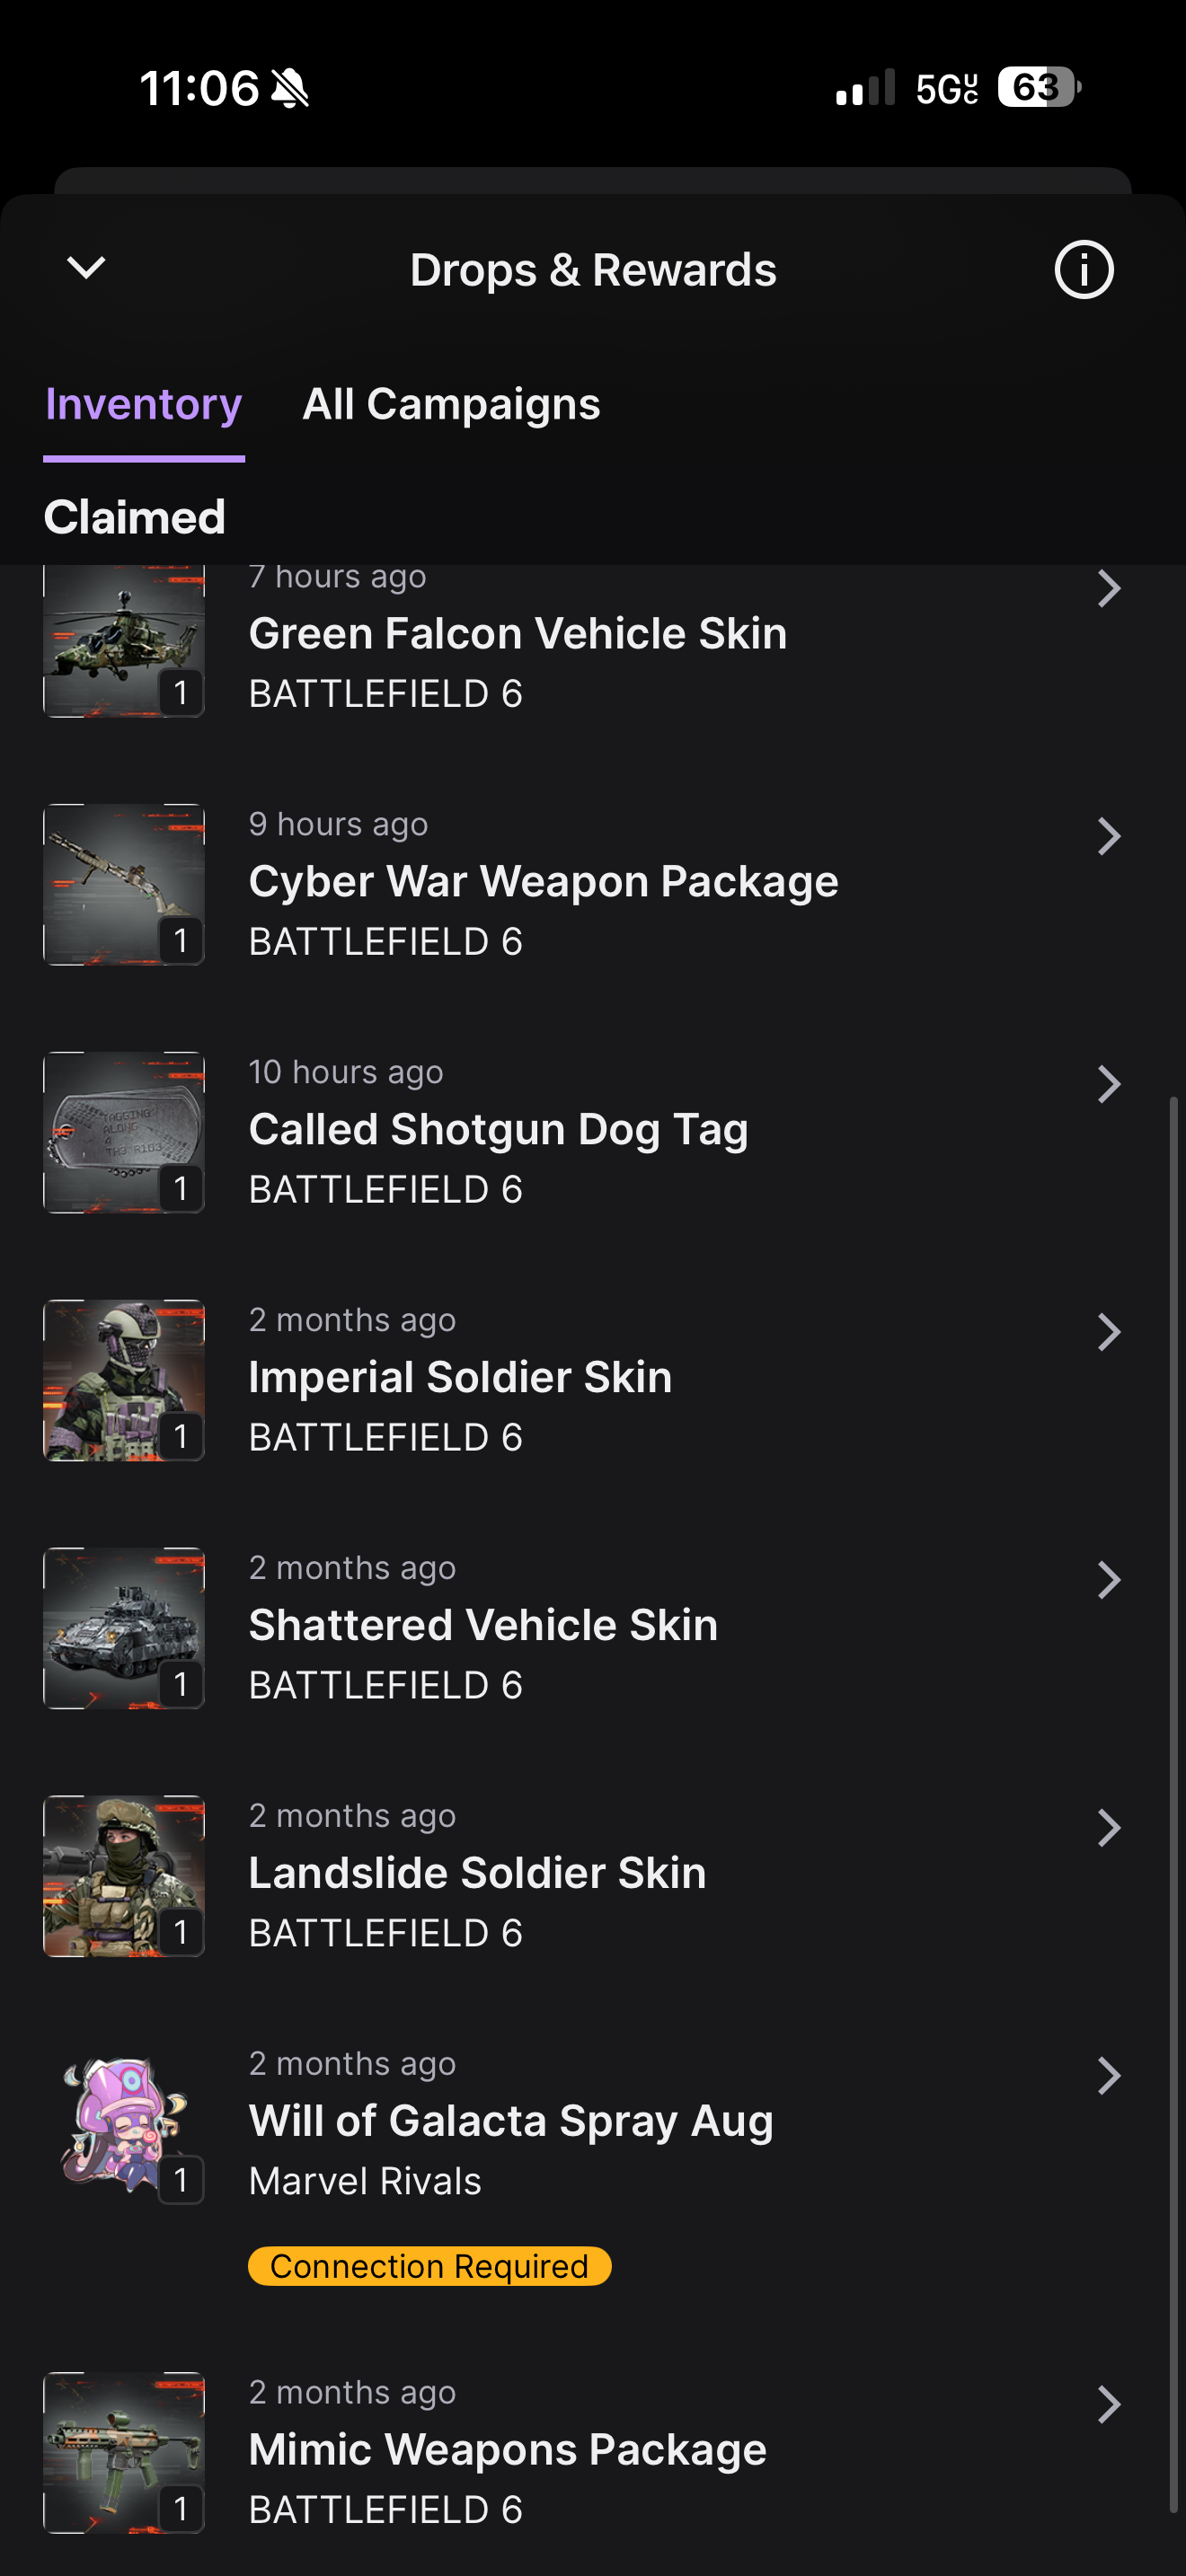The width and height of the screenshot is (1186, 2576).
Task: Switch to the All Campaigns tab
Action: click(451, 404)
